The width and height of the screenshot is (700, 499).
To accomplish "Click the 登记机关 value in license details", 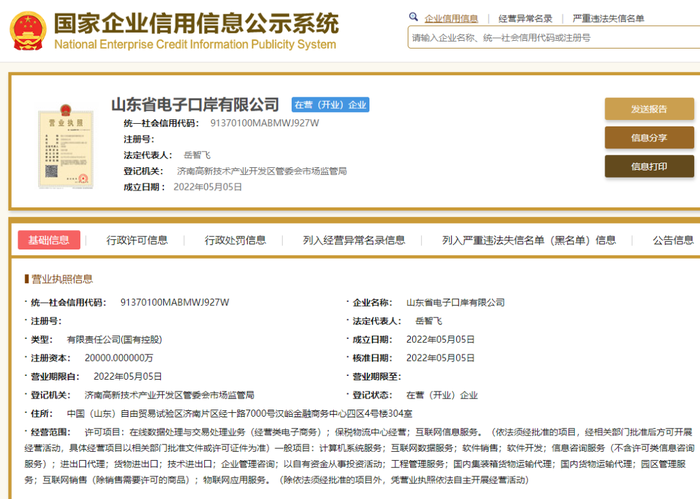I will [x=169, y=395].
